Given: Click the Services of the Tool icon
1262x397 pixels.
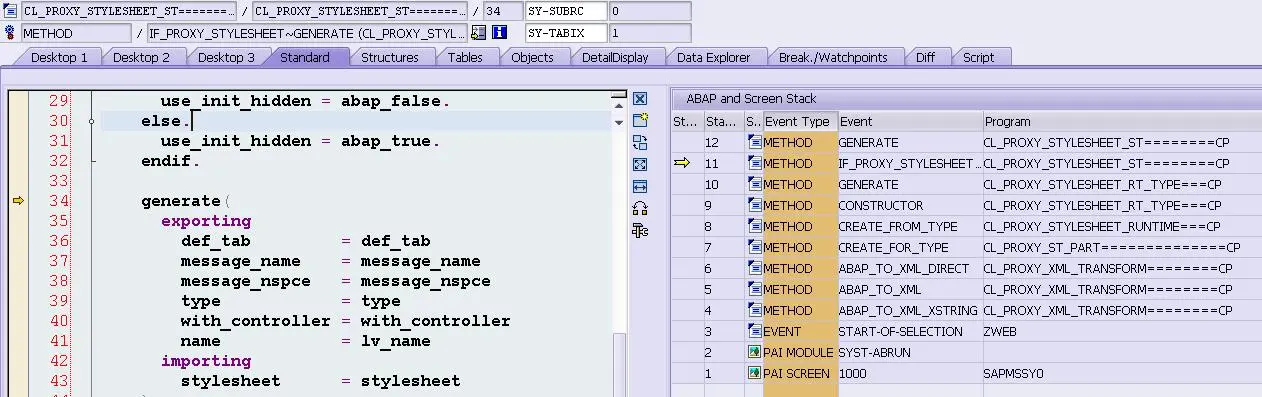Looking at the screenshot, I should click(x=640, y=208).
